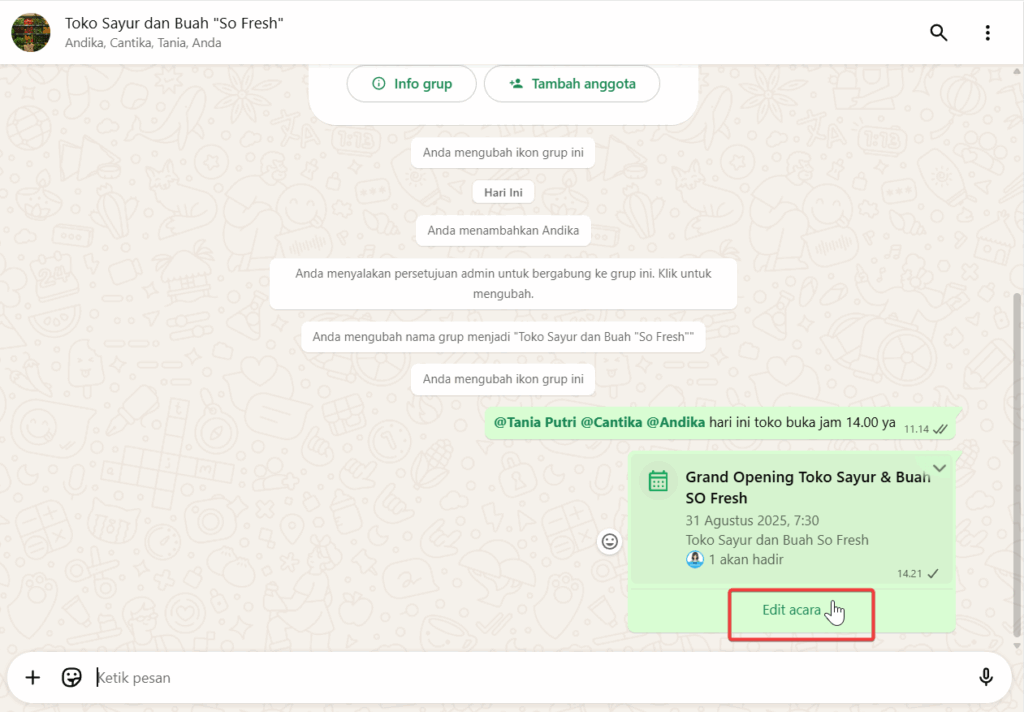1024x712 pixels.
Task: Open the Grand Opening event title
Action: click(x=806, y=487)
